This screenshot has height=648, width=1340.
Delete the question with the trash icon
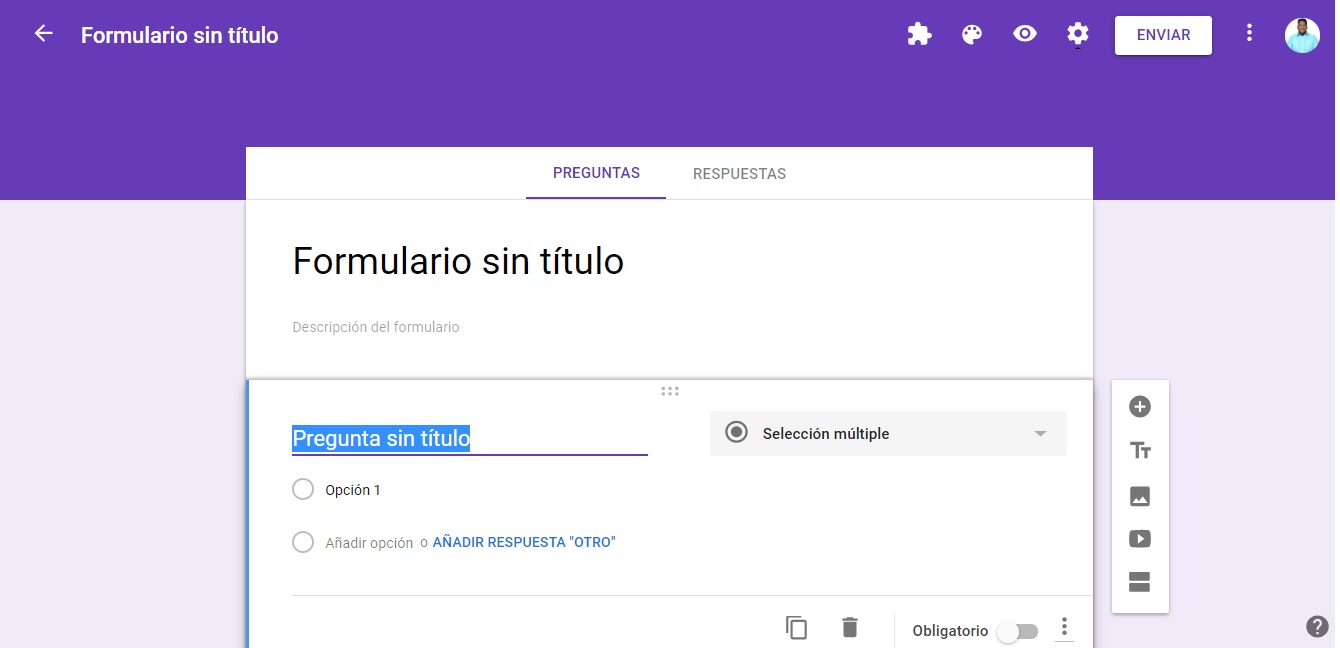(850, 628)
